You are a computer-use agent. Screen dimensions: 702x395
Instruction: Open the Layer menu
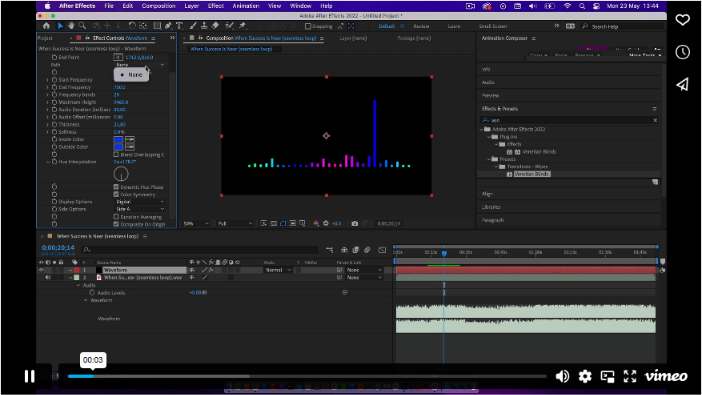point(192,6)
